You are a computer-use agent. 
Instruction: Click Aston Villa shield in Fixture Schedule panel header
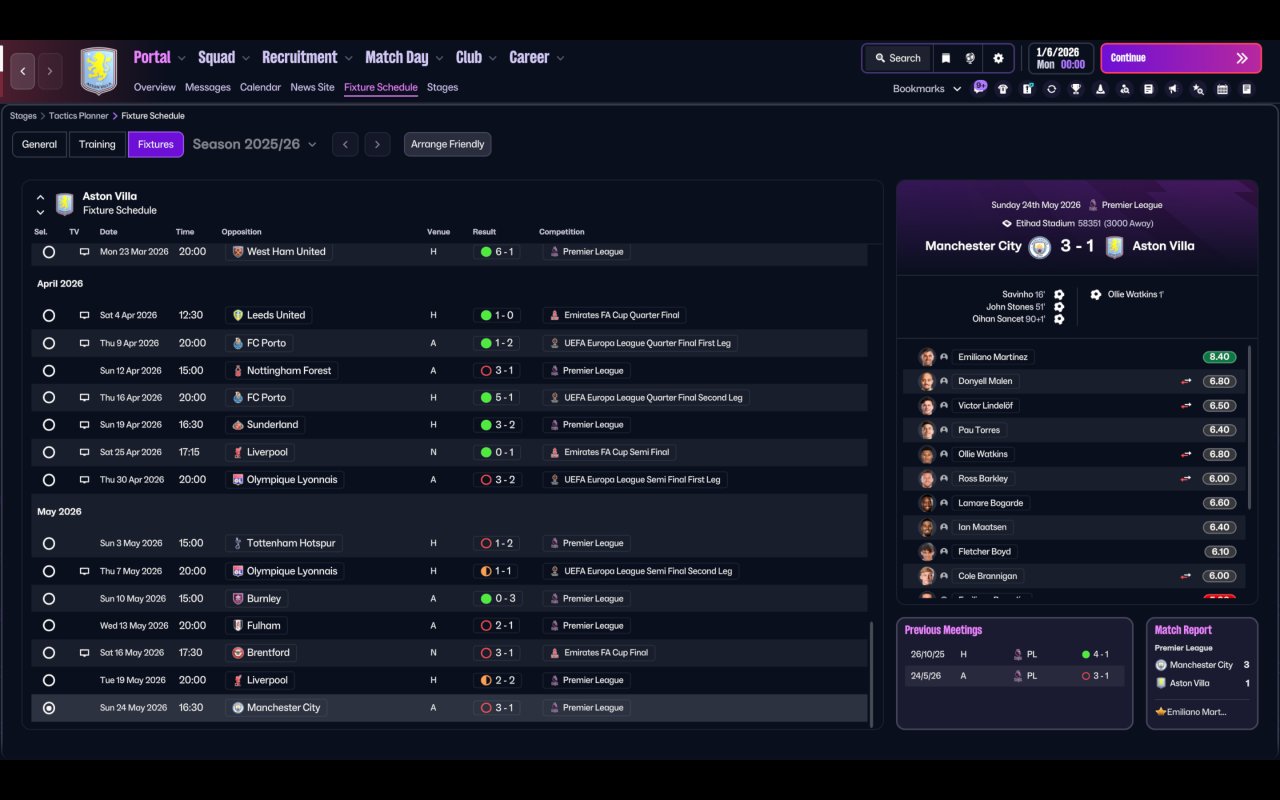point(65,204)
